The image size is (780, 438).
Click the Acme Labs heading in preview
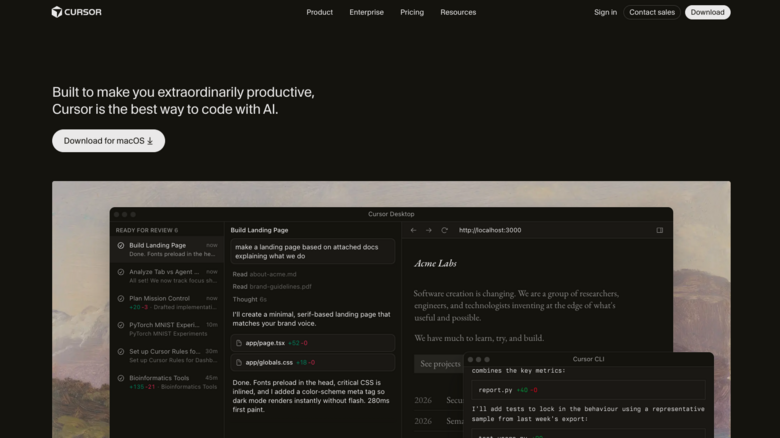pyautogui.click(x=435, y=263)
